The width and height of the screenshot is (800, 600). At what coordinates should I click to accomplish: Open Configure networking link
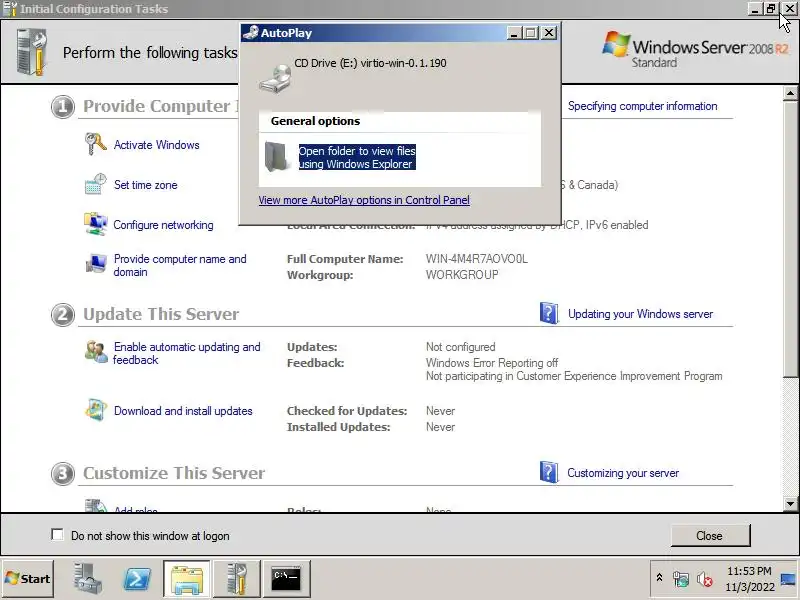coord(163,225)
